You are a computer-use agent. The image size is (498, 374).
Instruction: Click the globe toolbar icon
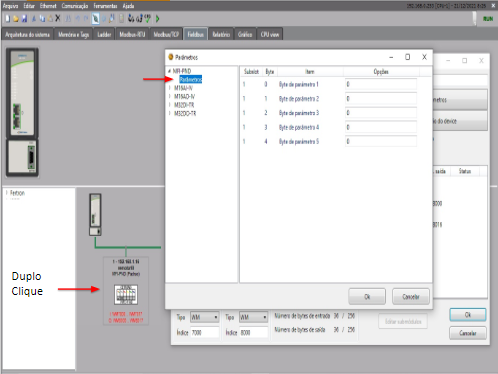(x=104, y=19)
